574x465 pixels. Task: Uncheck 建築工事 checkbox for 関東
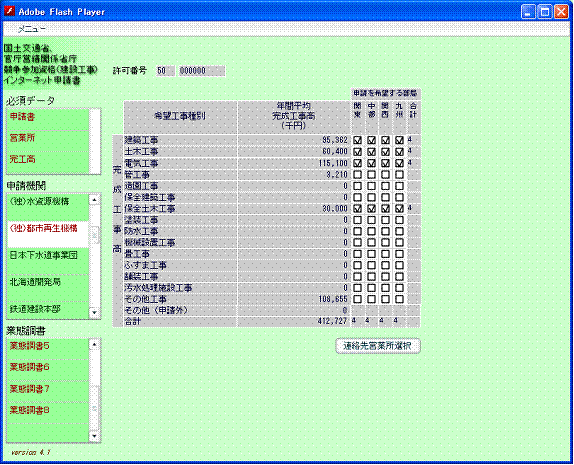(x=358, y=140)
